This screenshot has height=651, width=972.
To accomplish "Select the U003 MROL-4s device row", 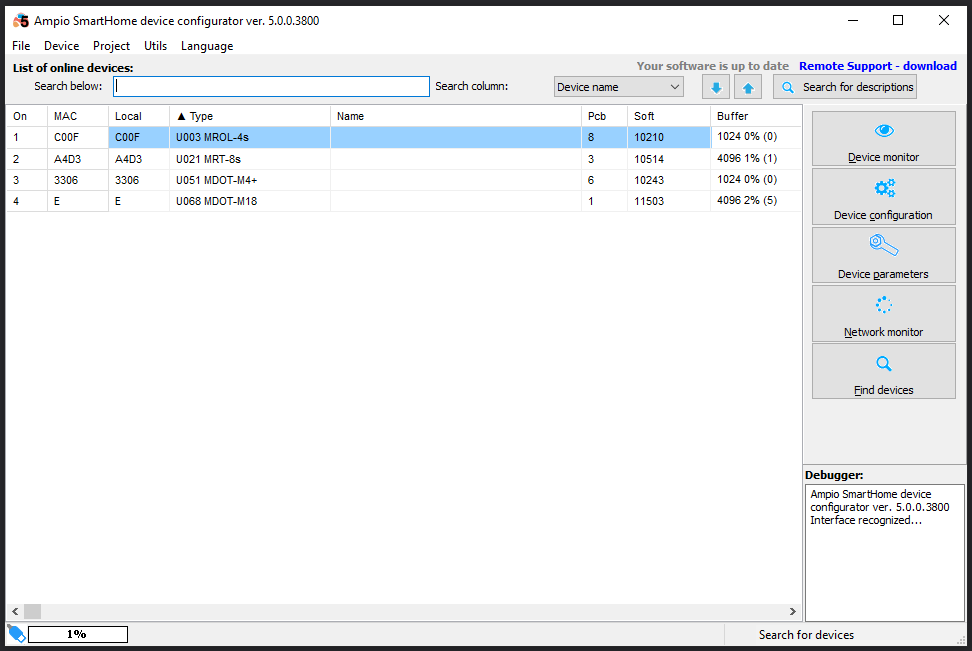I will [x=404, y=137].
